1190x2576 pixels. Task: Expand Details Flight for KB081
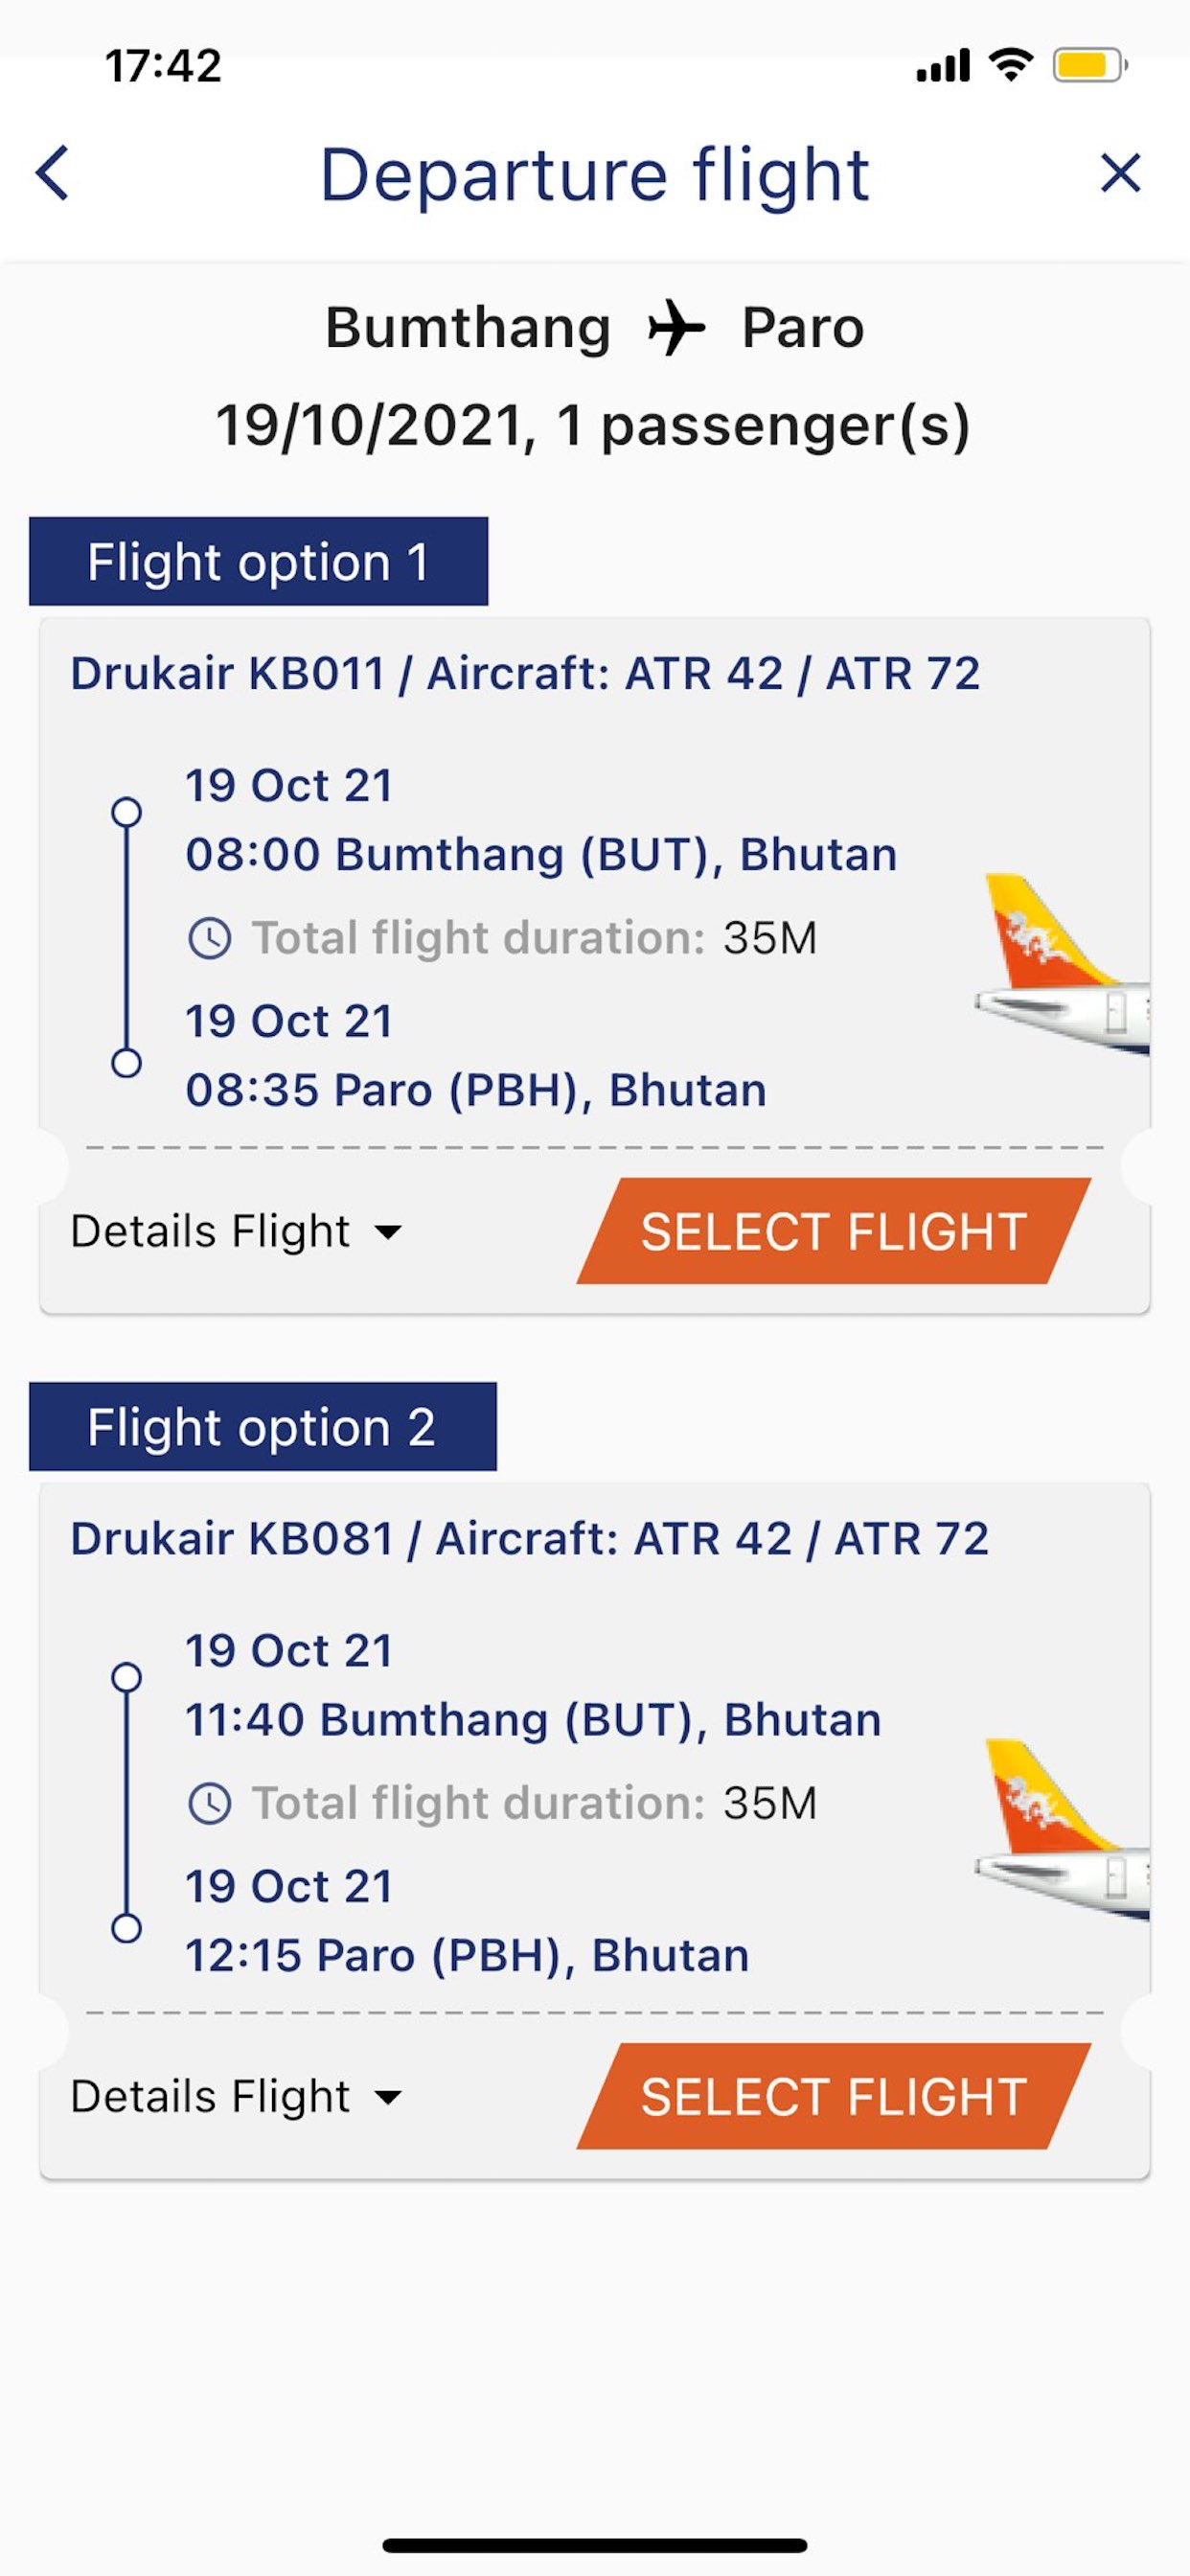(236, 2096)
